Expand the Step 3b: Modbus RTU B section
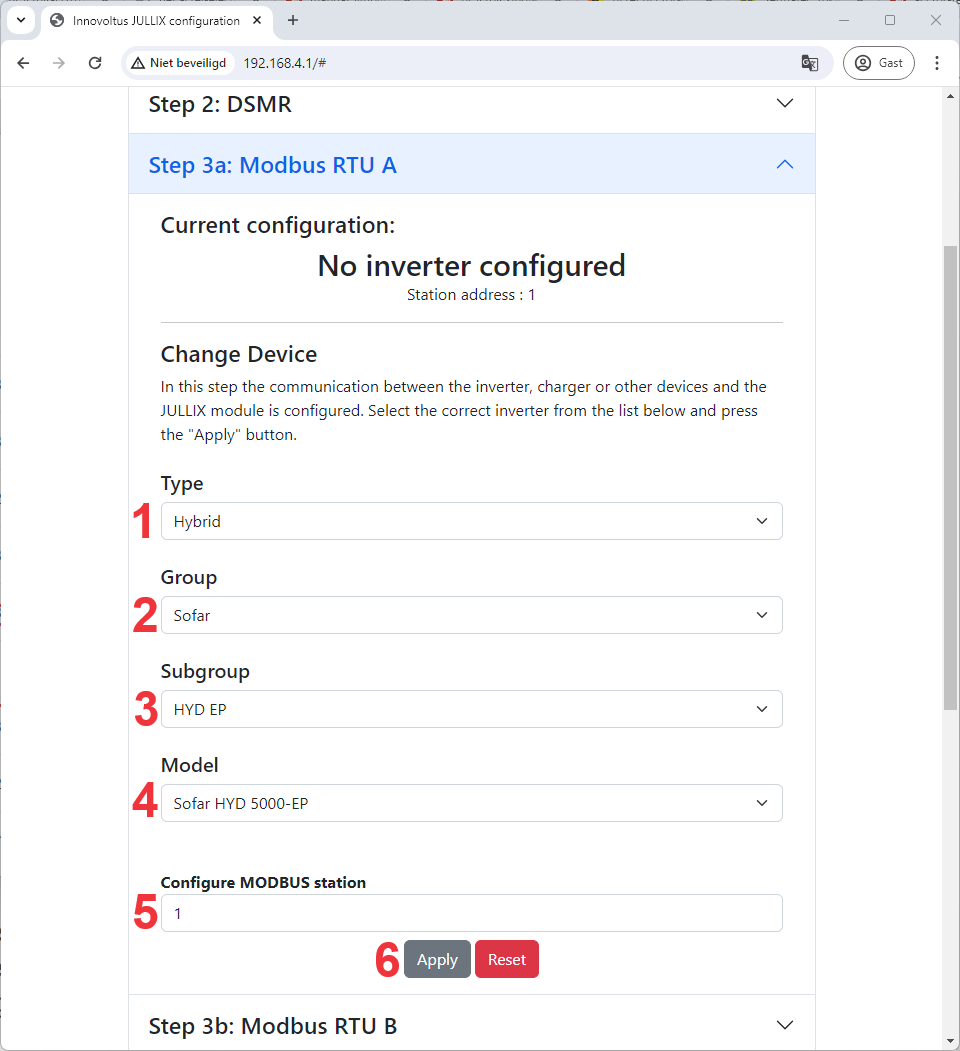The height and width of the screenshot is (1051, 960). [472, 1026]
